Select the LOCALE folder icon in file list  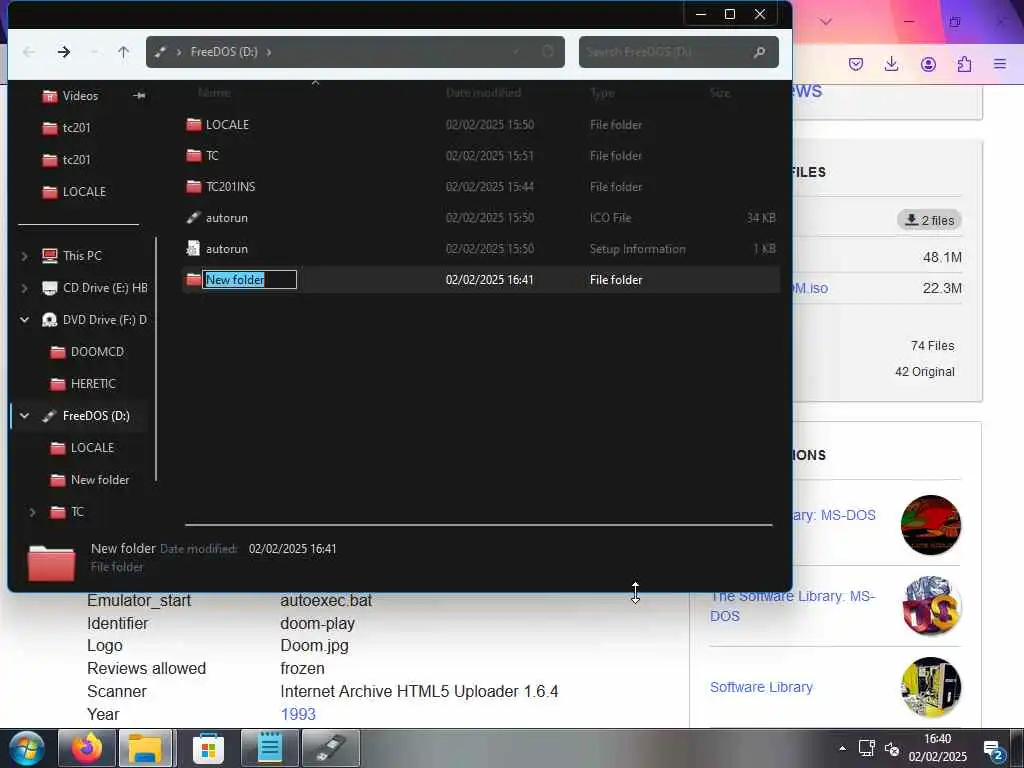point(193,125)
